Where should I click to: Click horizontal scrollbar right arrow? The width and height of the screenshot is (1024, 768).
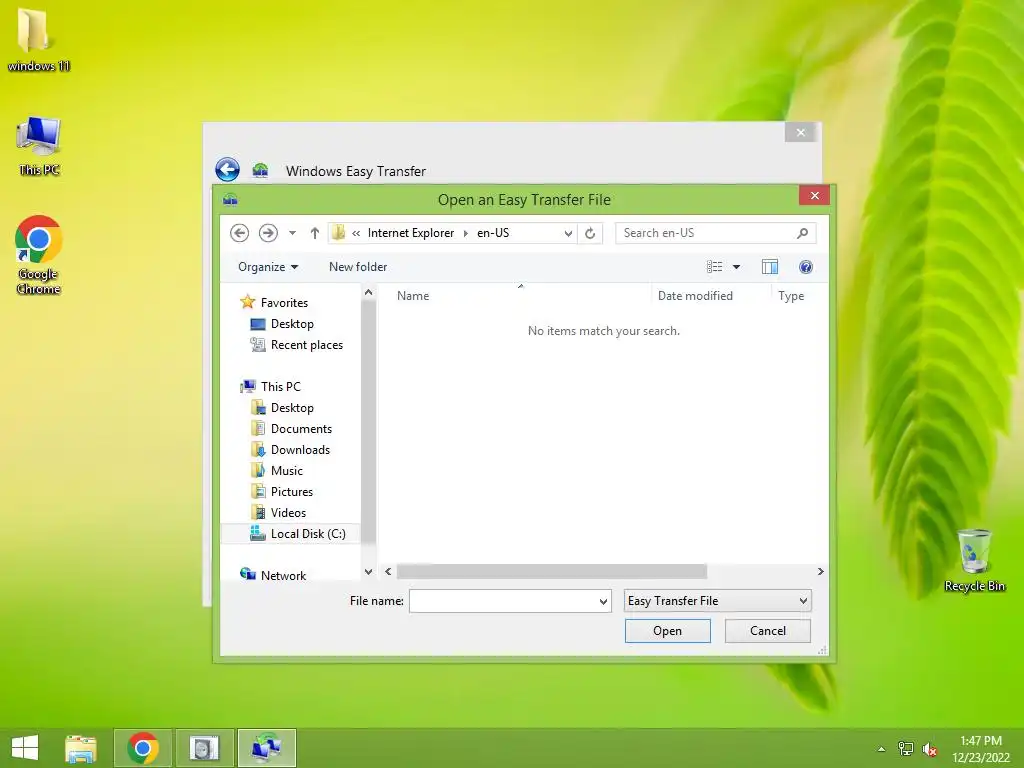pos(821,571)
